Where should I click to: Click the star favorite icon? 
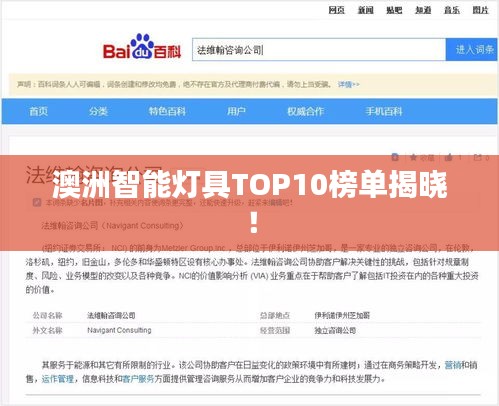pos(413,157)
